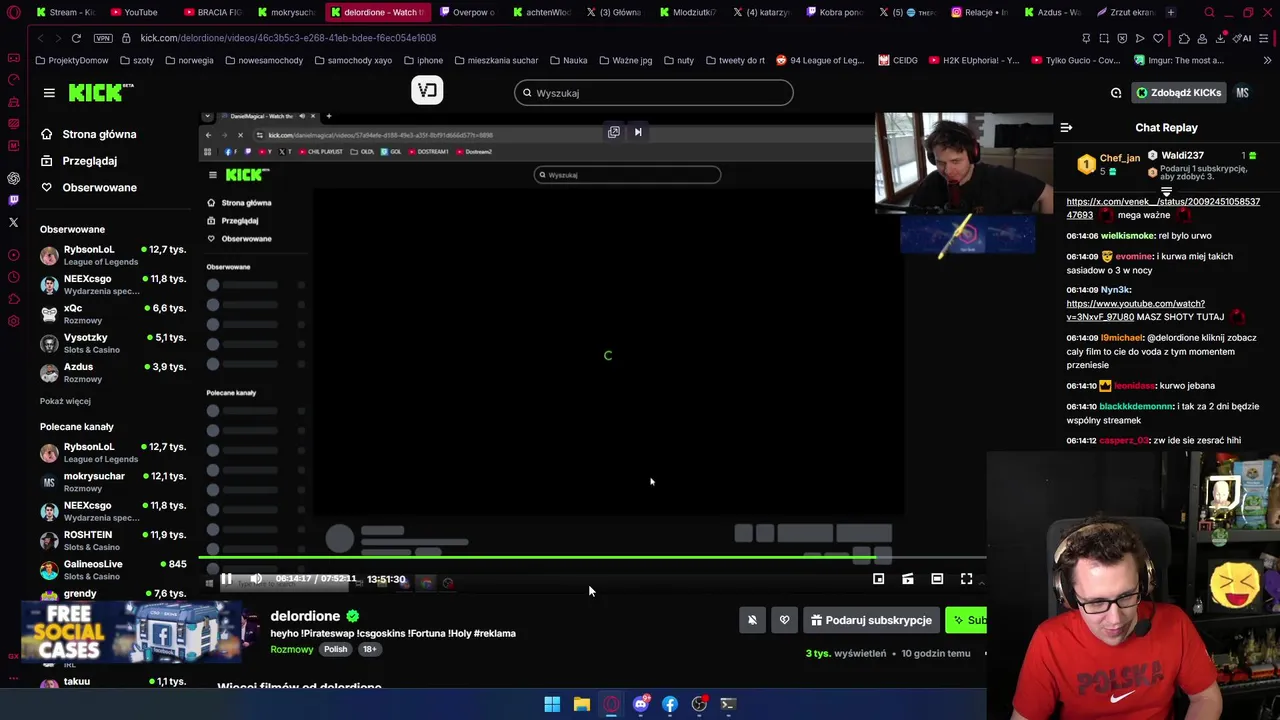This screenshot has height=720, width=1280.
Task: Open xQc channel in followed list
Action: (x=113, y=314)
